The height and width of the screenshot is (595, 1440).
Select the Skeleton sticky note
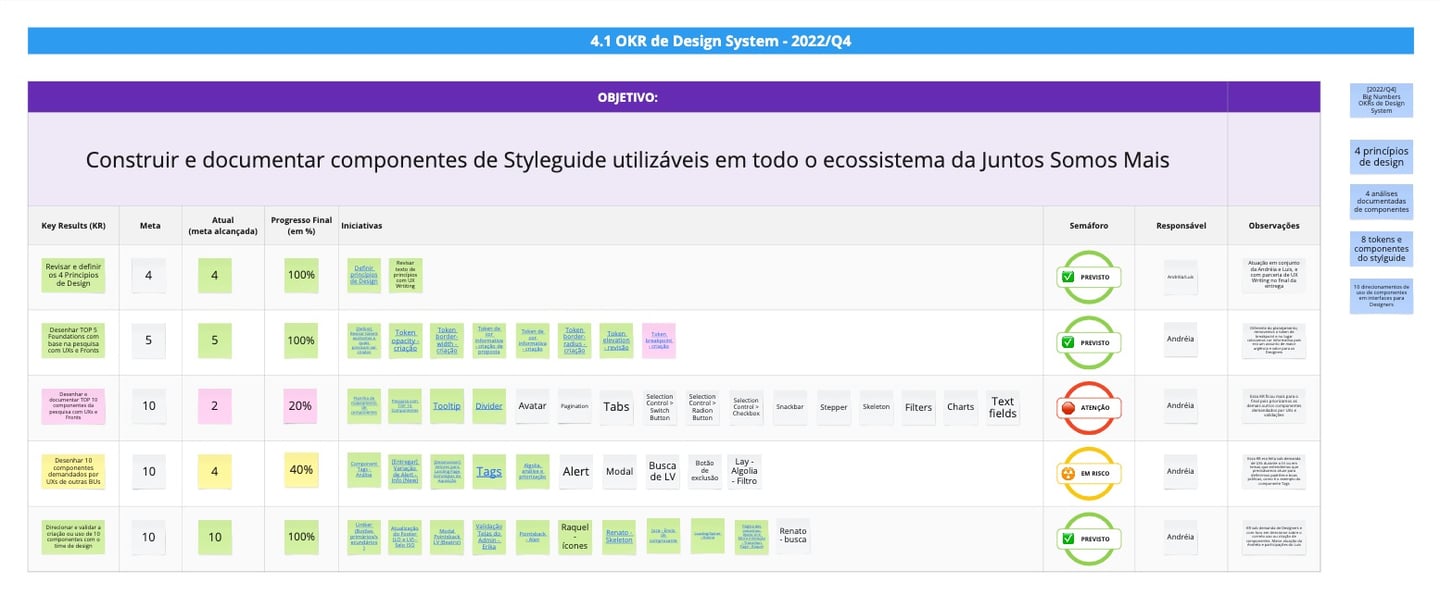876,406
